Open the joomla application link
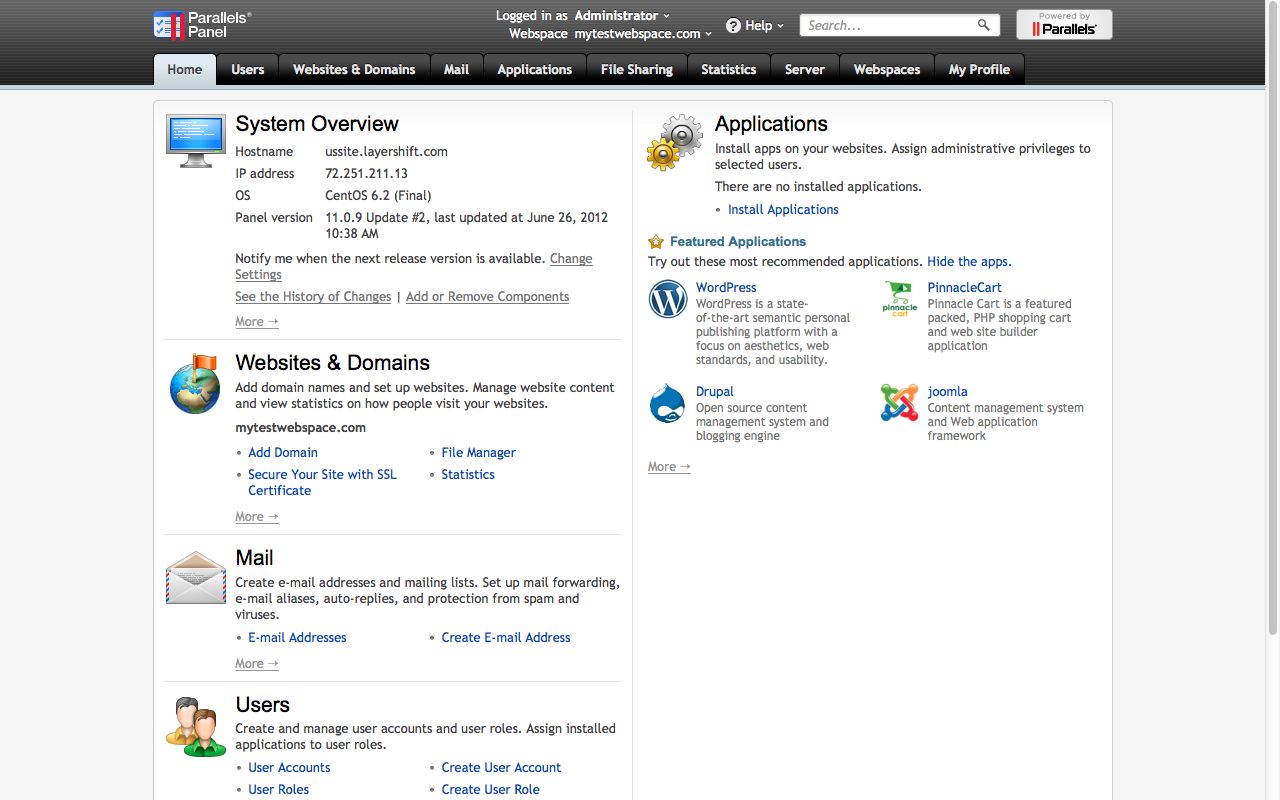Screen dimensions: 1280x800 (x=947, y=392)
